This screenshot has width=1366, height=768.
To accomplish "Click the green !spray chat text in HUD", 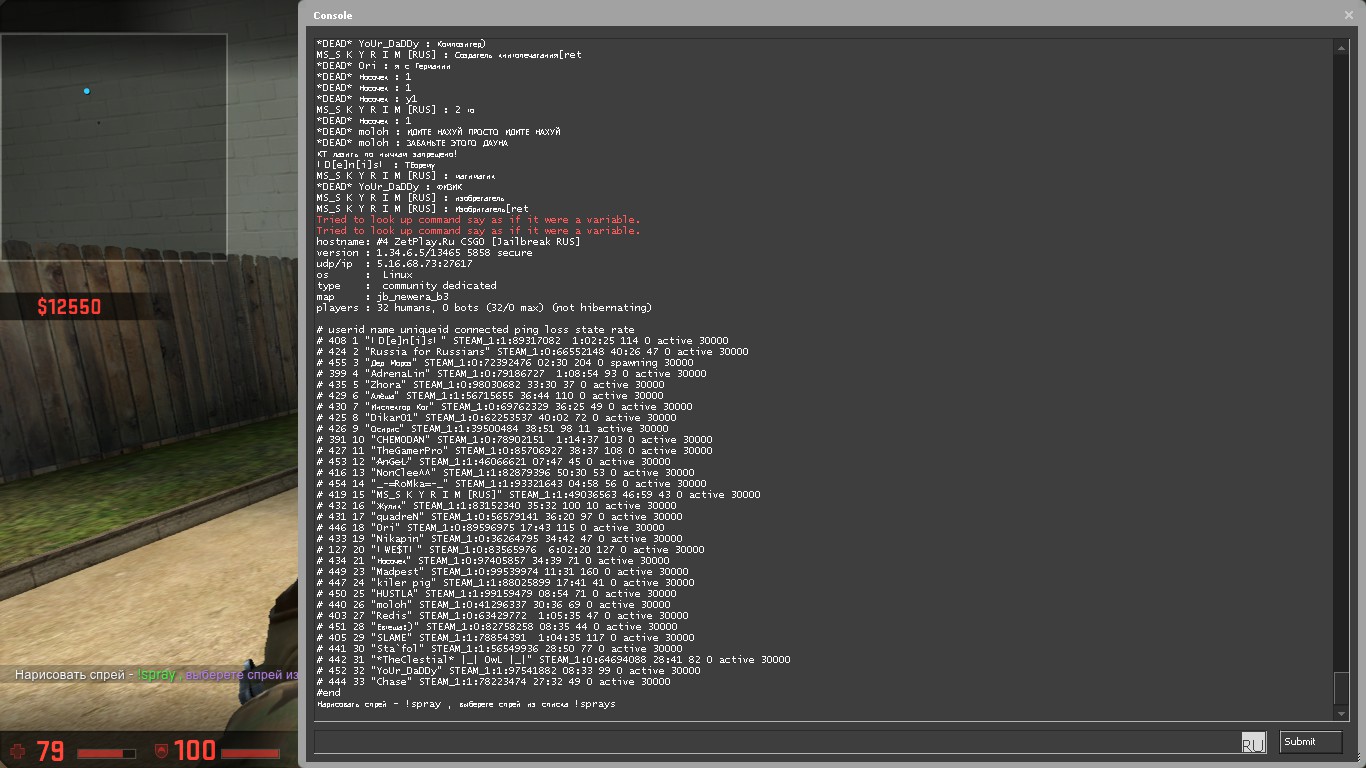I will pos(156,675).
